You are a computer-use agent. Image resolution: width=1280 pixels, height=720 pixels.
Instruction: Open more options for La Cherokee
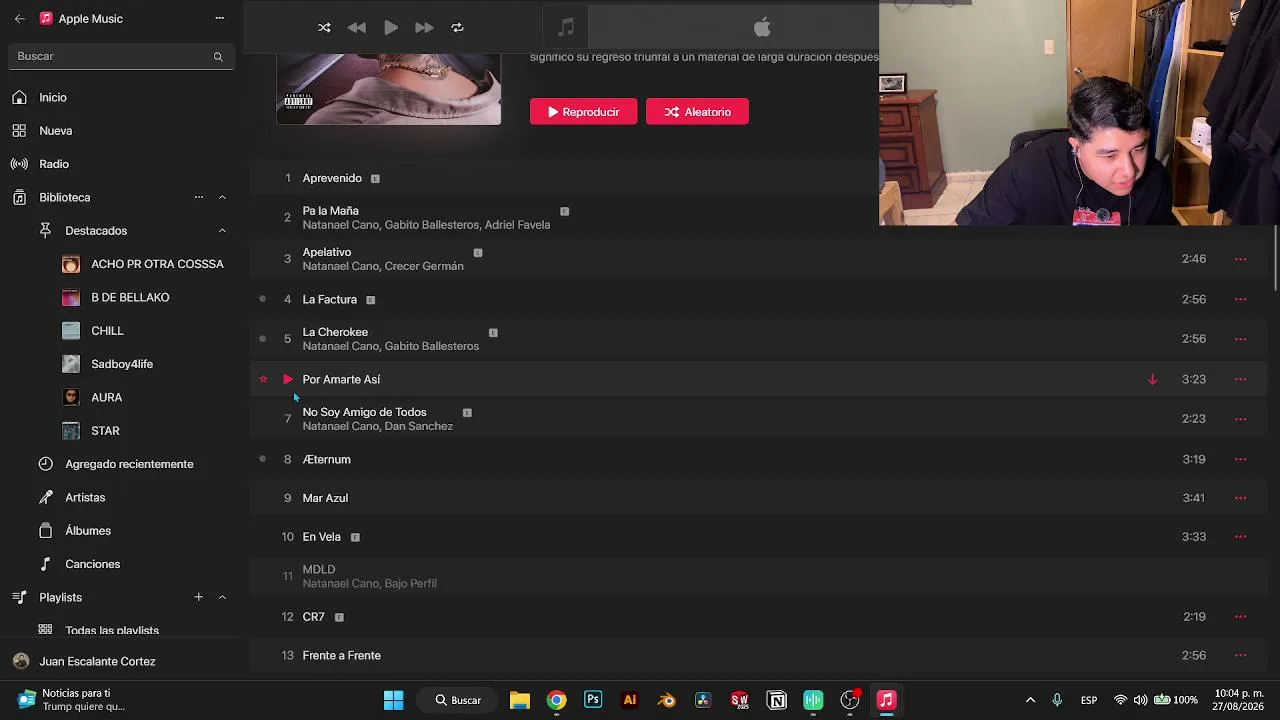(1240, 339)
